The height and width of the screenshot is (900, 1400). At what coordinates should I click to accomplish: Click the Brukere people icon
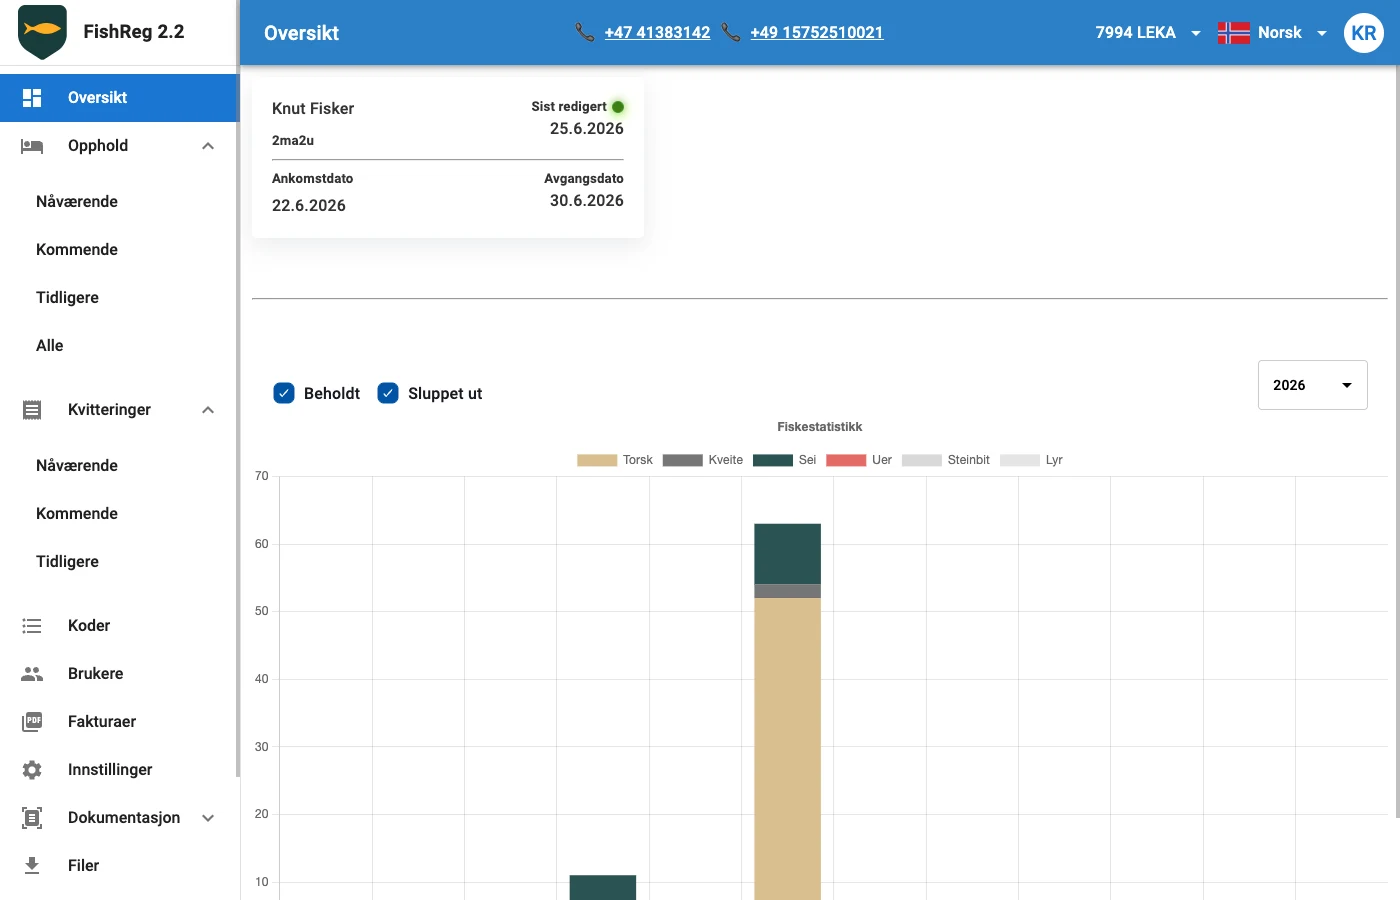pyautogui.click(x=32, y=674)
